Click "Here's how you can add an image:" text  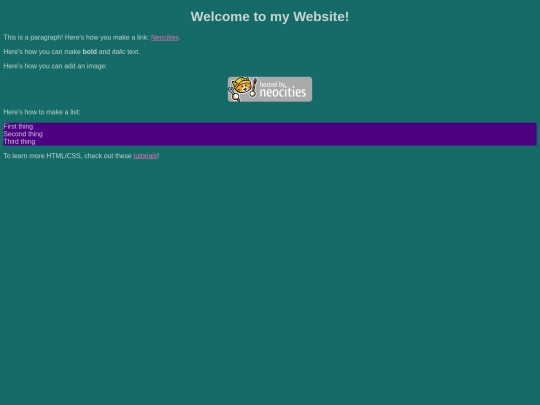[55, 66]
